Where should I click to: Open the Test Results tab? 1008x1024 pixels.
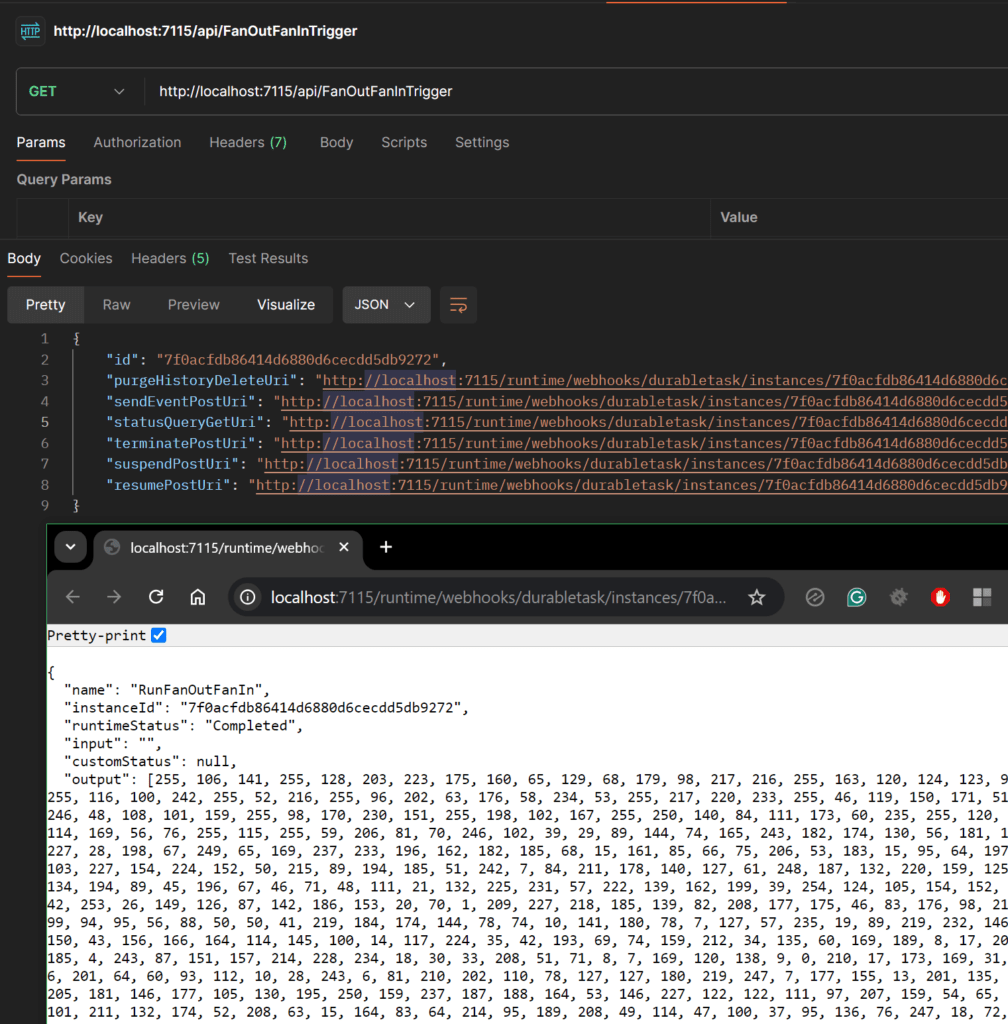click(x=268, y=258)
